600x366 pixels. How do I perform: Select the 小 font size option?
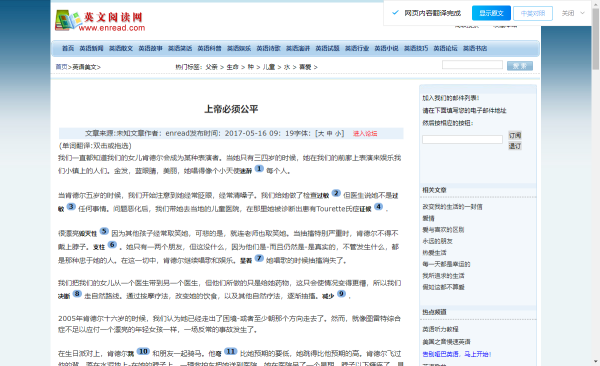tap(338, 134)
